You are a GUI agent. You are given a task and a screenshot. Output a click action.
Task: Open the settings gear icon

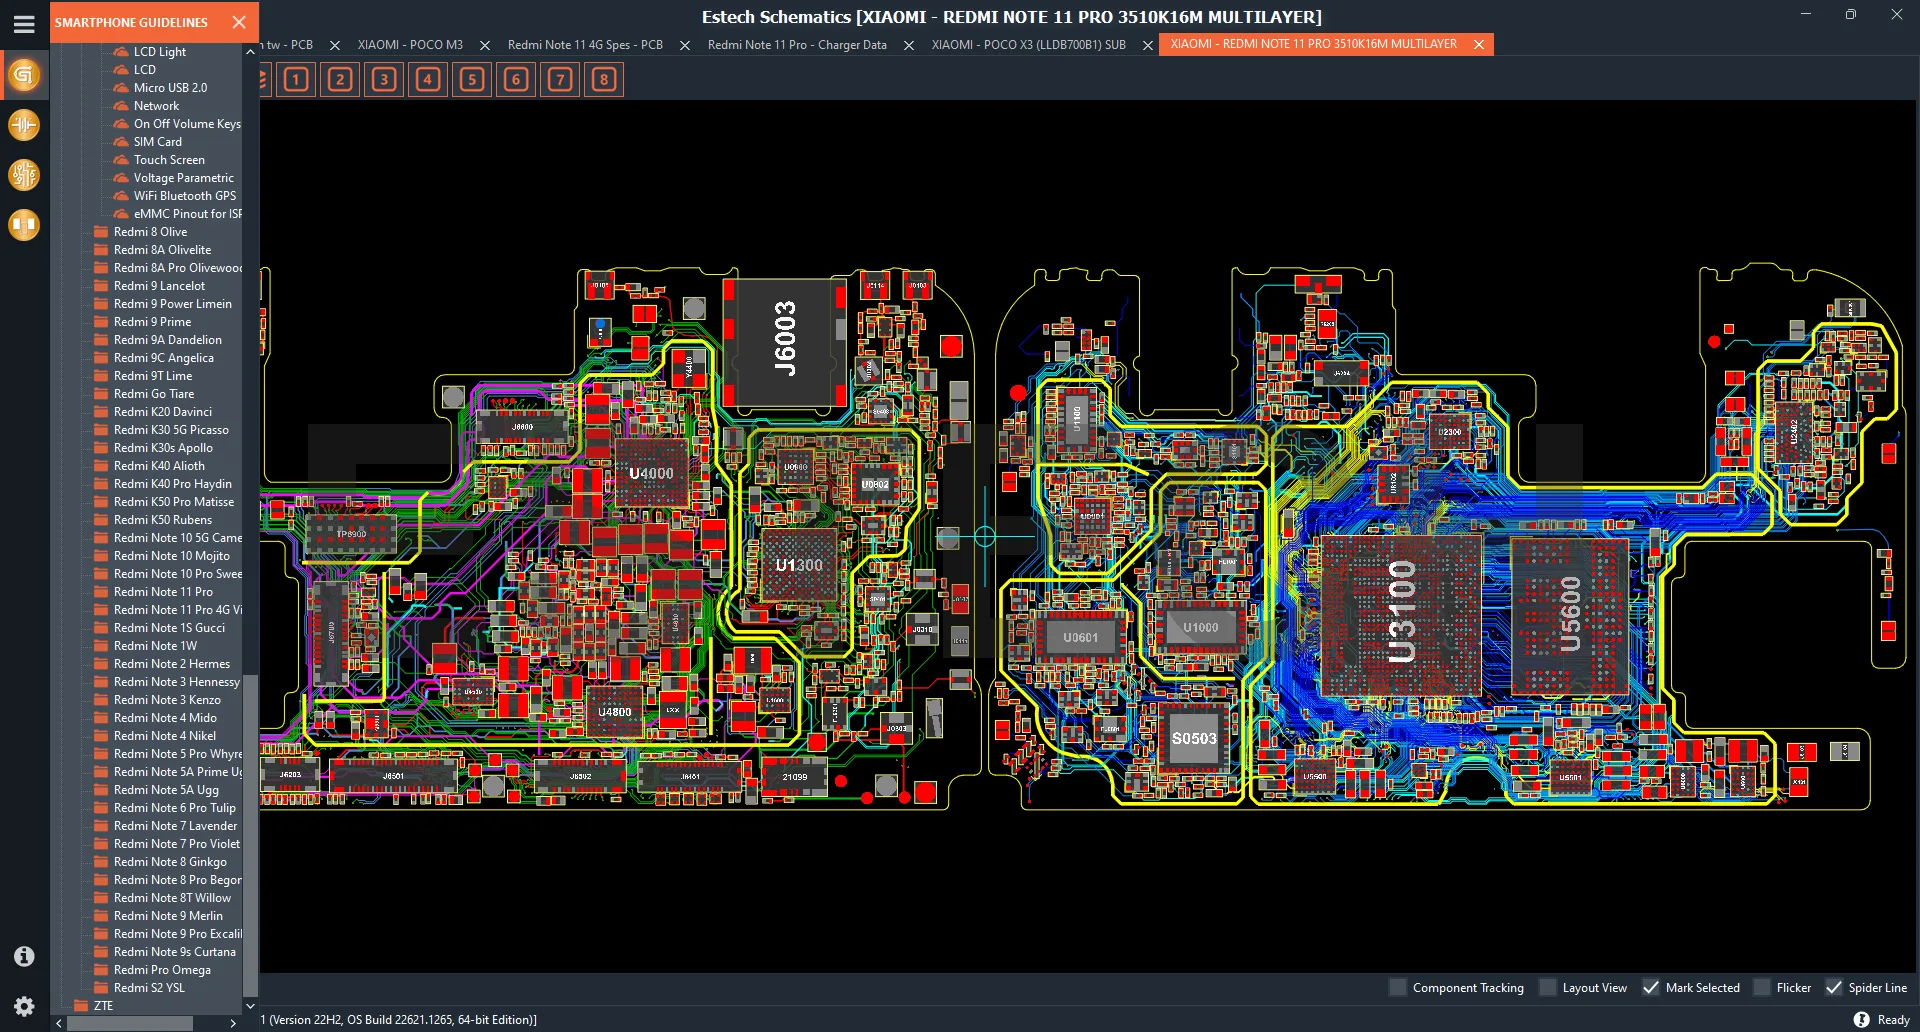(x=24, y=1006)
